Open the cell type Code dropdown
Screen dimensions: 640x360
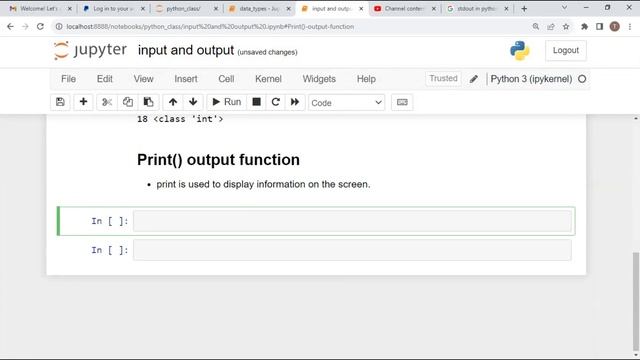click(x=346, y=103)
